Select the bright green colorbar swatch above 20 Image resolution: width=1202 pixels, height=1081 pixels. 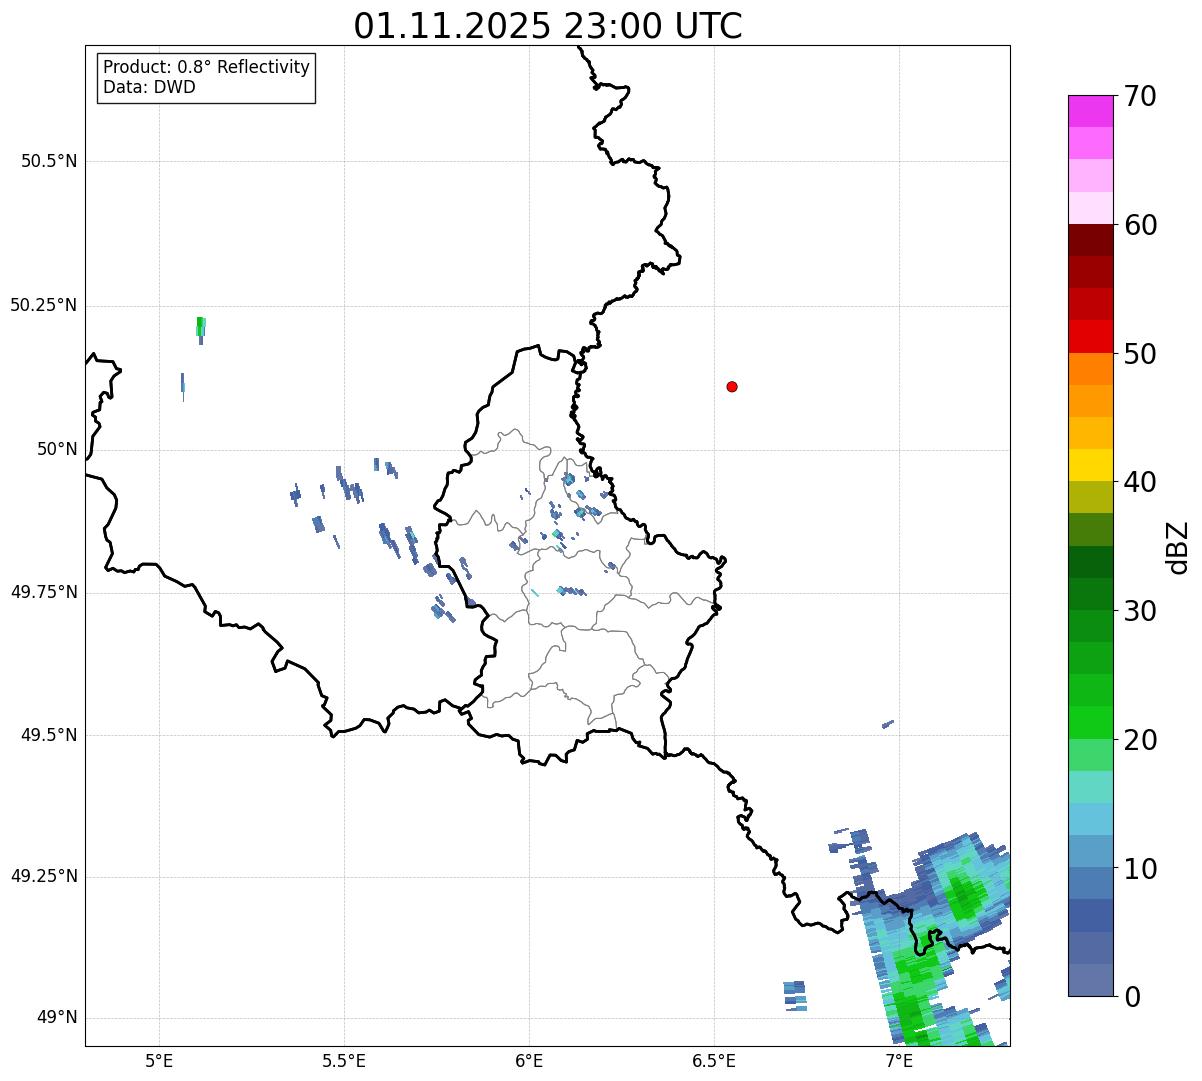[x=1090, y=722]
